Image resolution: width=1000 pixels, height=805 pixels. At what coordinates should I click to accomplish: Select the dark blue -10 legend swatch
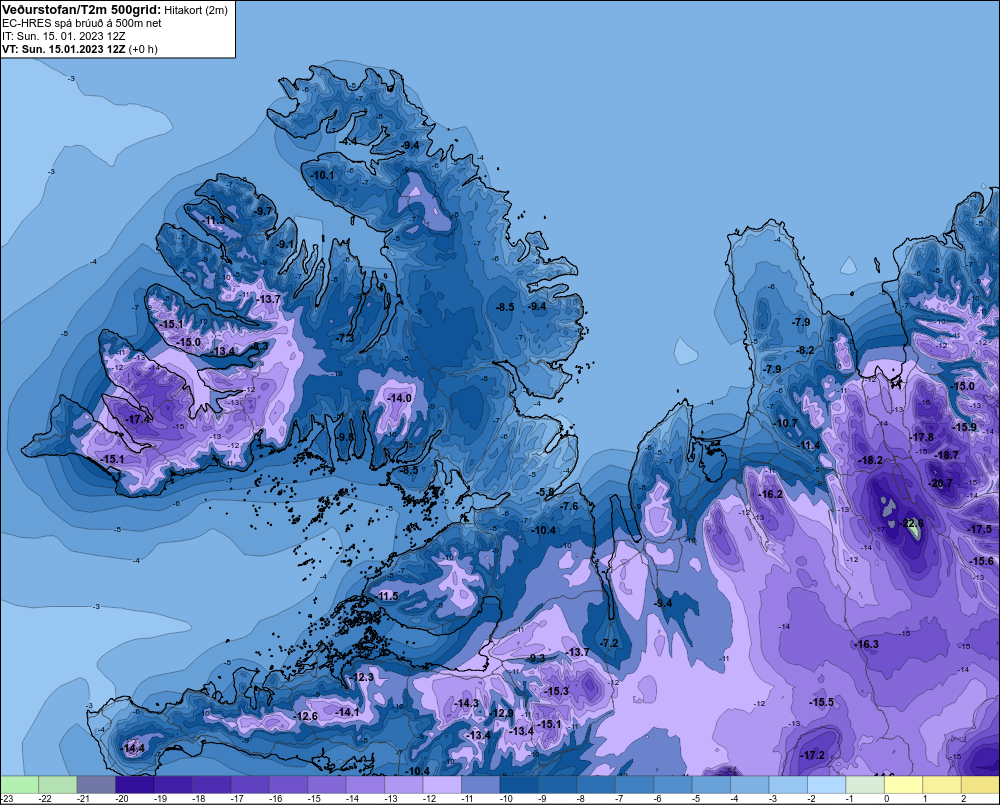click(x=519, y=784)
